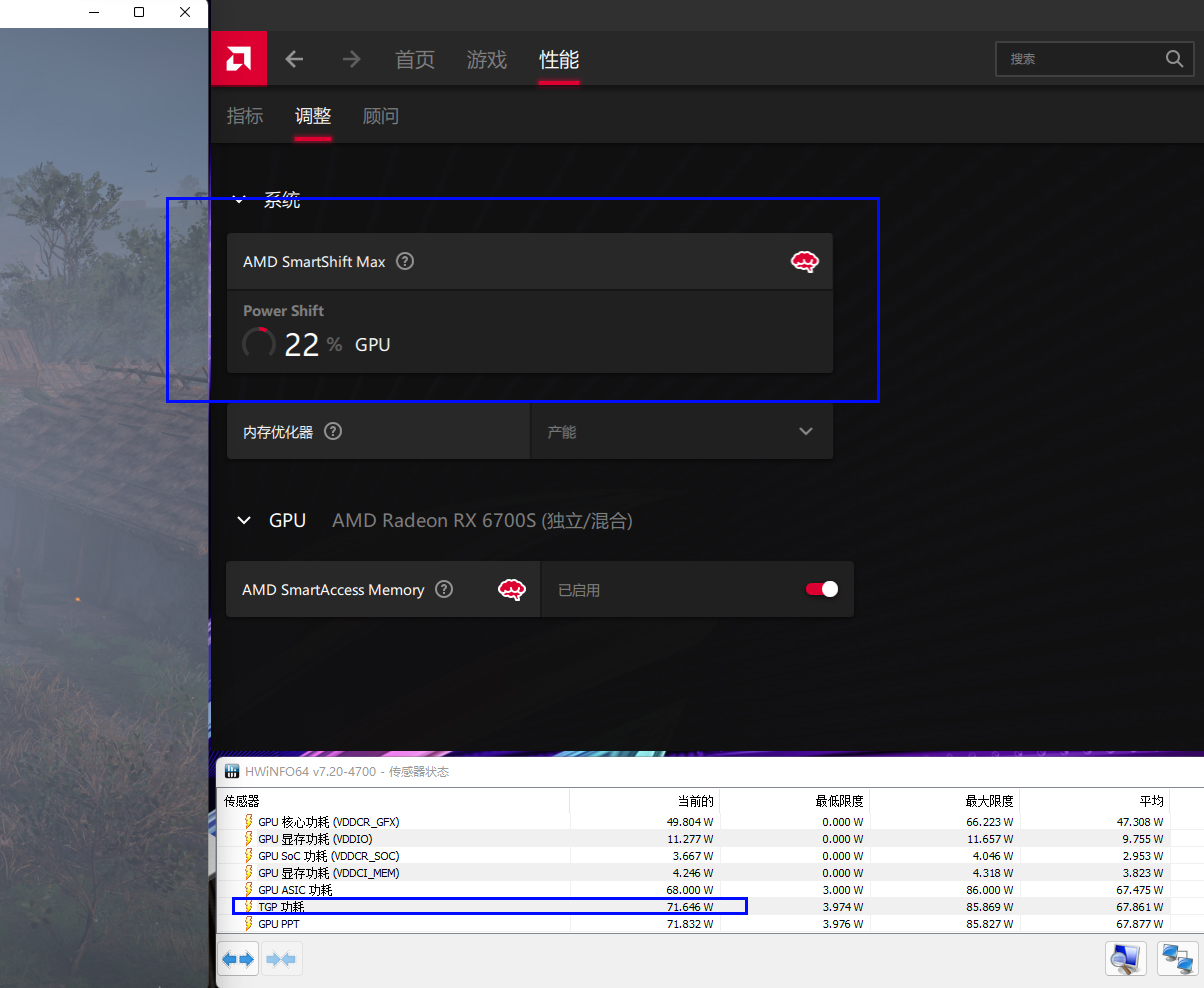Open help for 内存优化器

[x=334, y=432]
